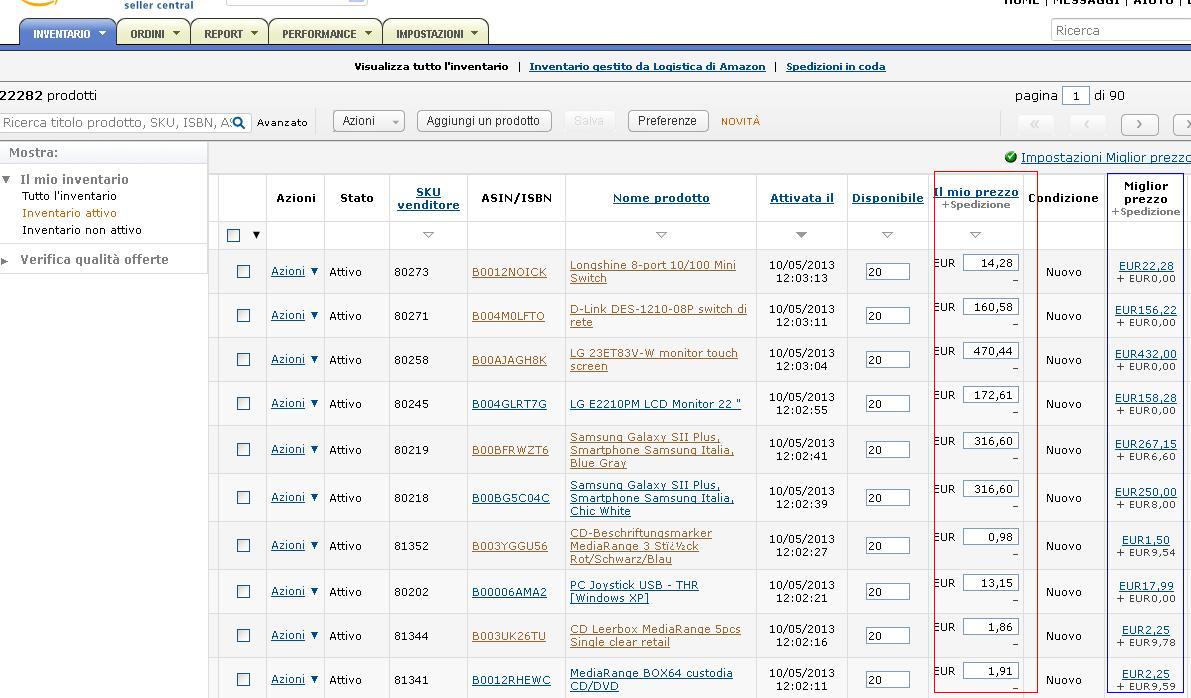Open the Azioni dropdown in toolbar
Screen dimensions: 1191x698
pos(369,121)
